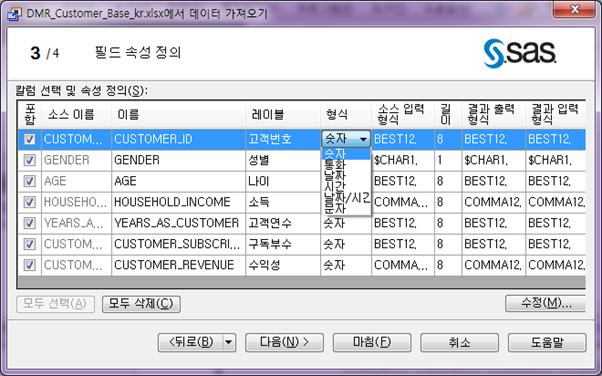Click the 수정(M)... button

(546, 303)
